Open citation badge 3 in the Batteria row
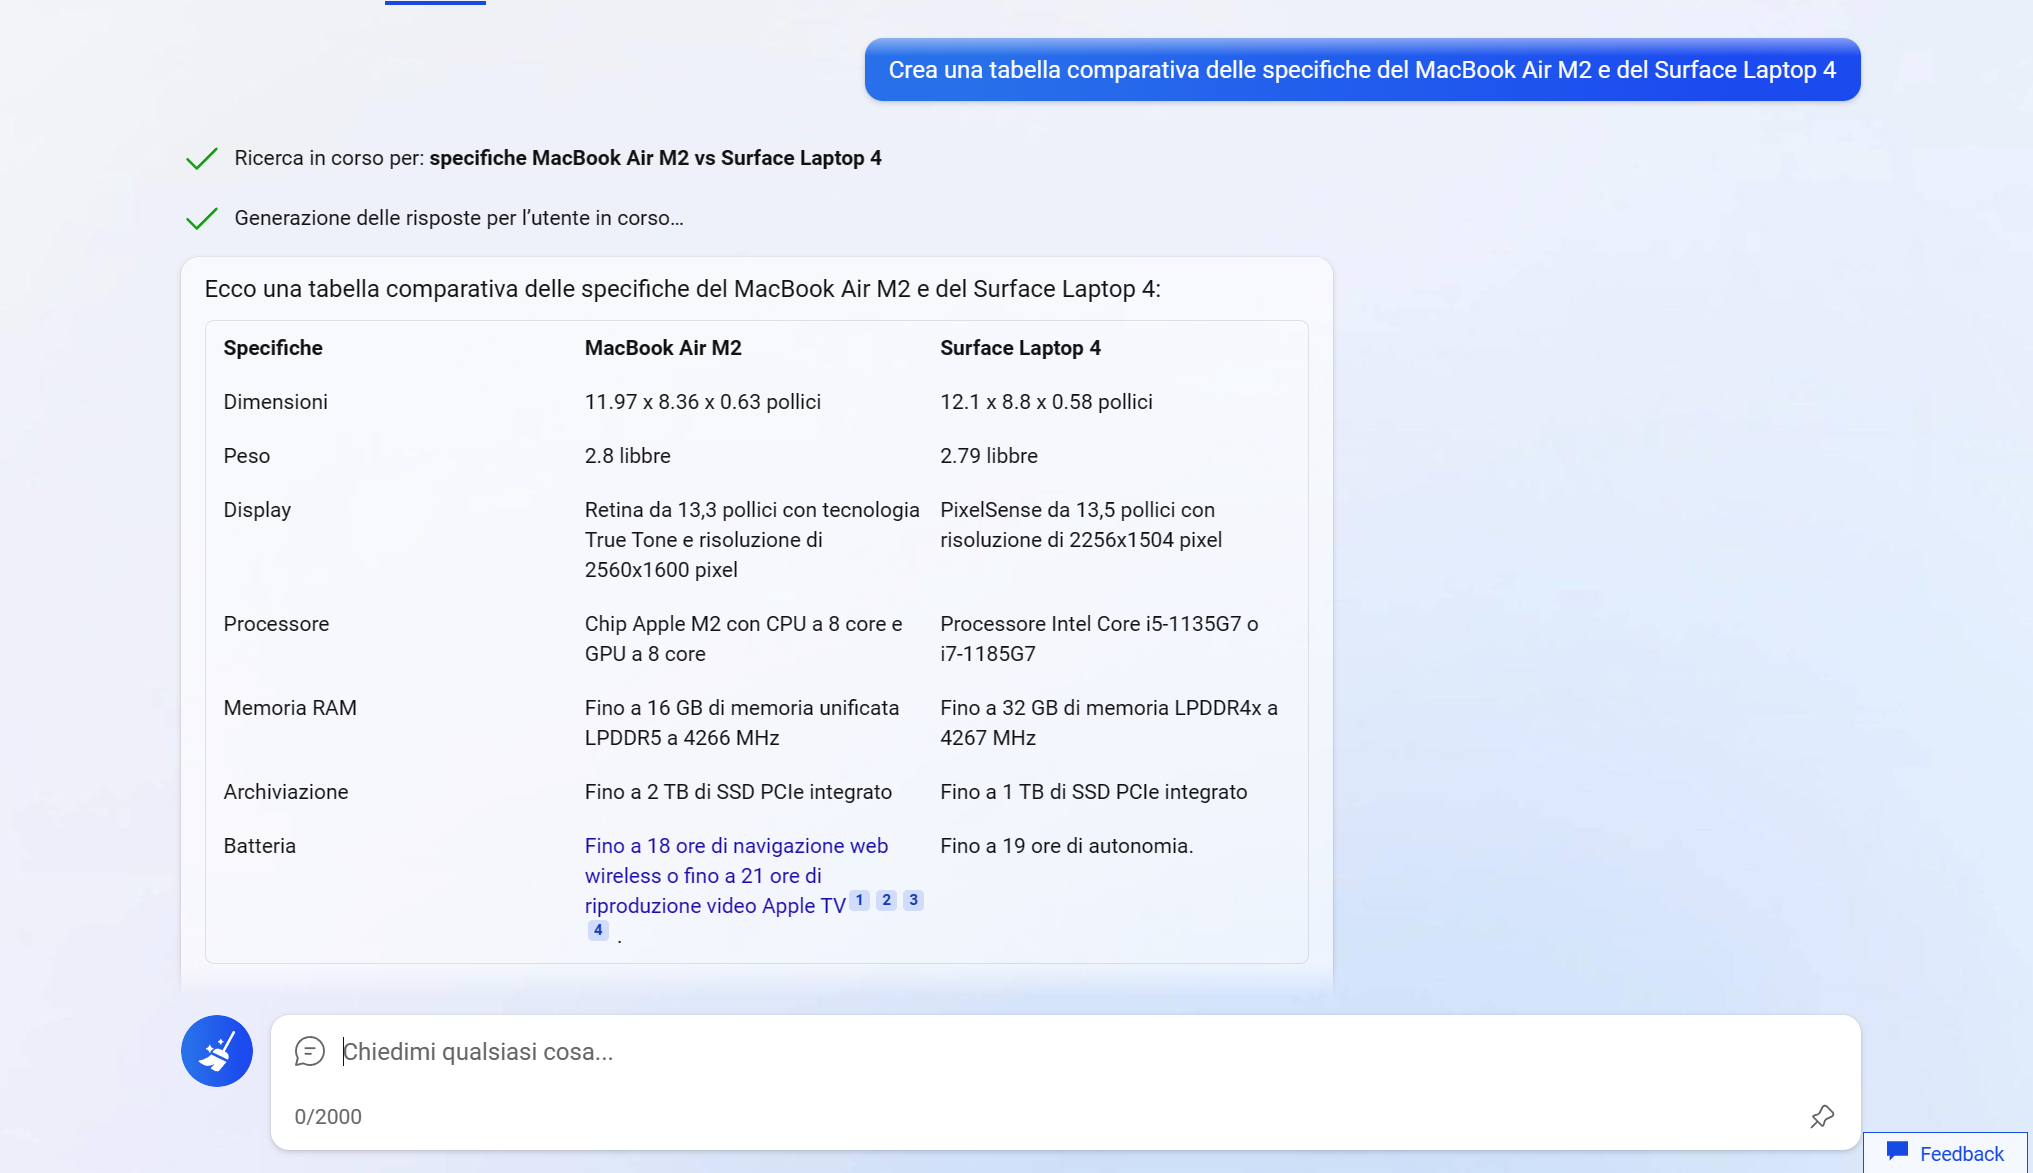This screenshot has height=1173, width=2033. [913, 899]
